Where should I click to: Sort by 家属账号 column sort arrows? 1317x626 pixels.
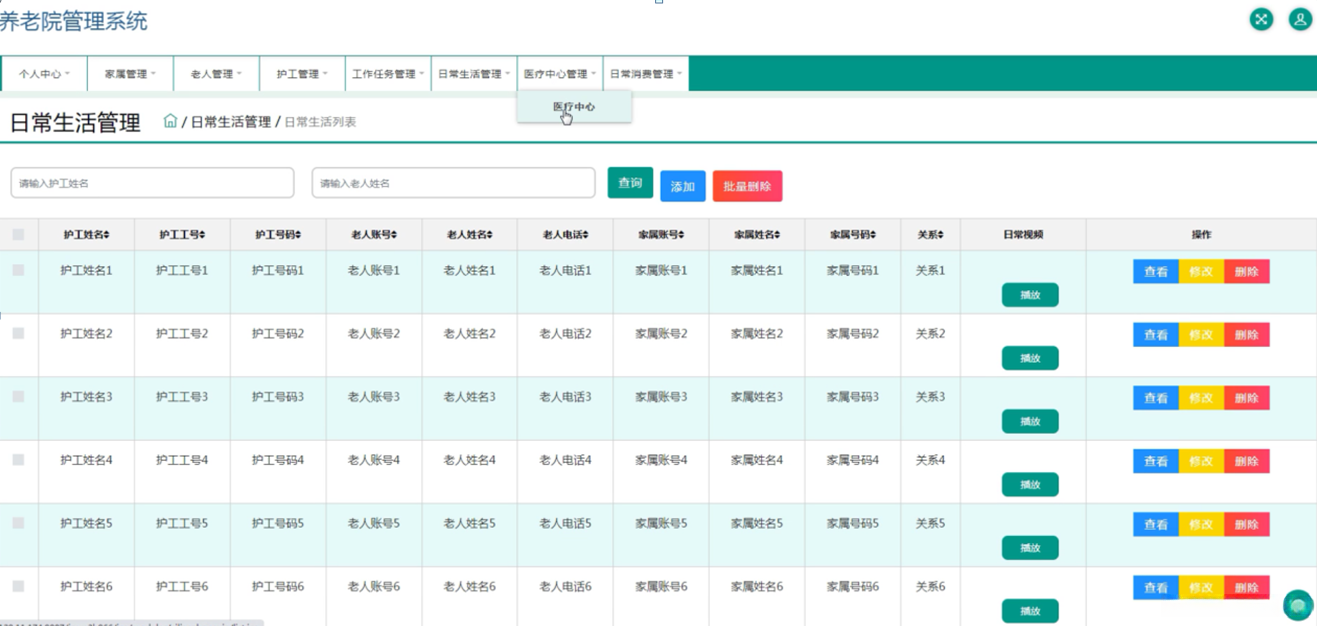(x=682, y=235)
